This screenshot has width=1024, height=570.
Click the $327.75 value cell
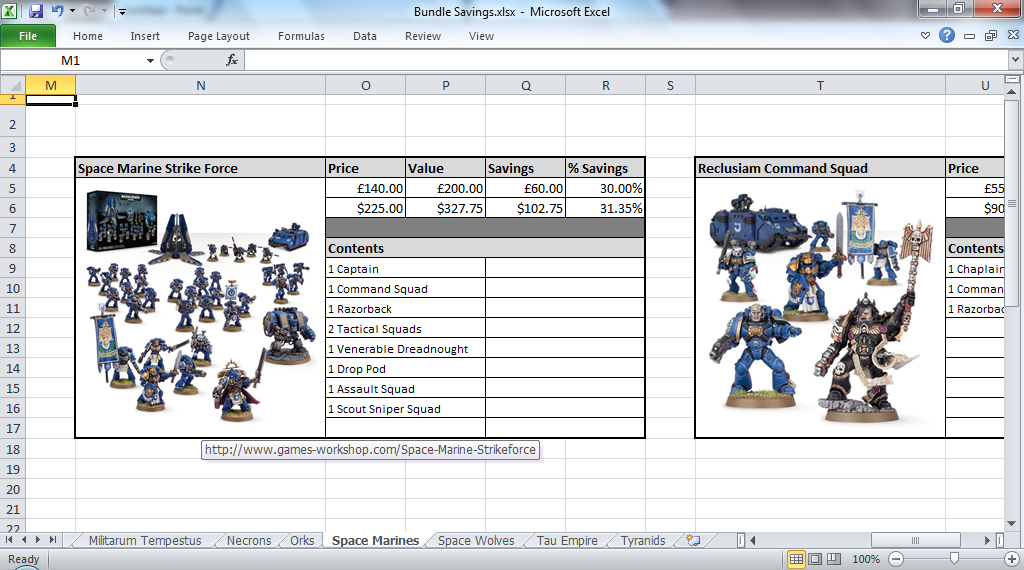tap(445, 209)
